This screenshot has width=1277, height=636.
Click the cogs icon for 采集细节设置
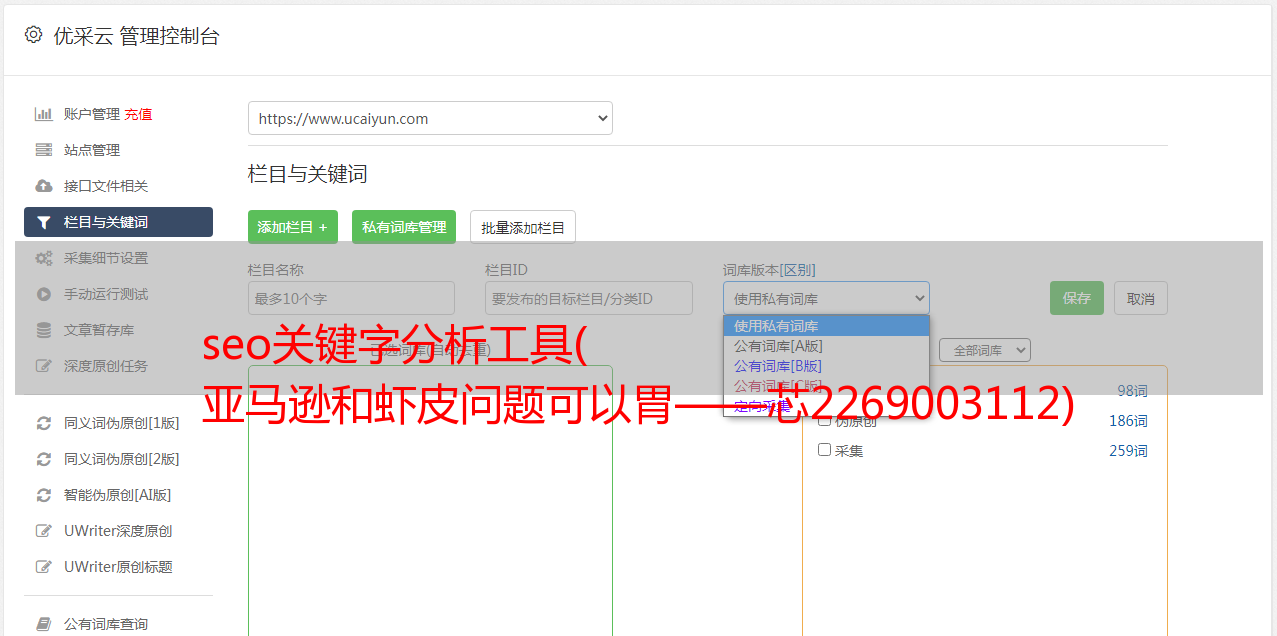(x=43, y=258)
